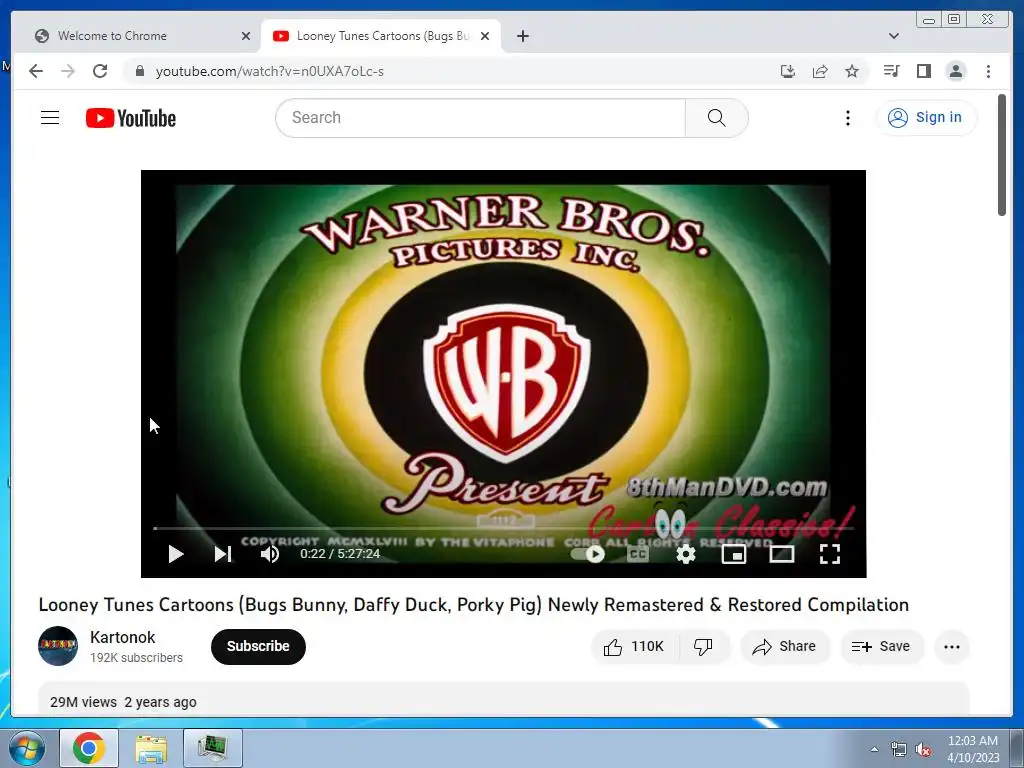This screenshot has height=768, width=1024.
Task: Play the video with the play button
Action: coord(176,554)
